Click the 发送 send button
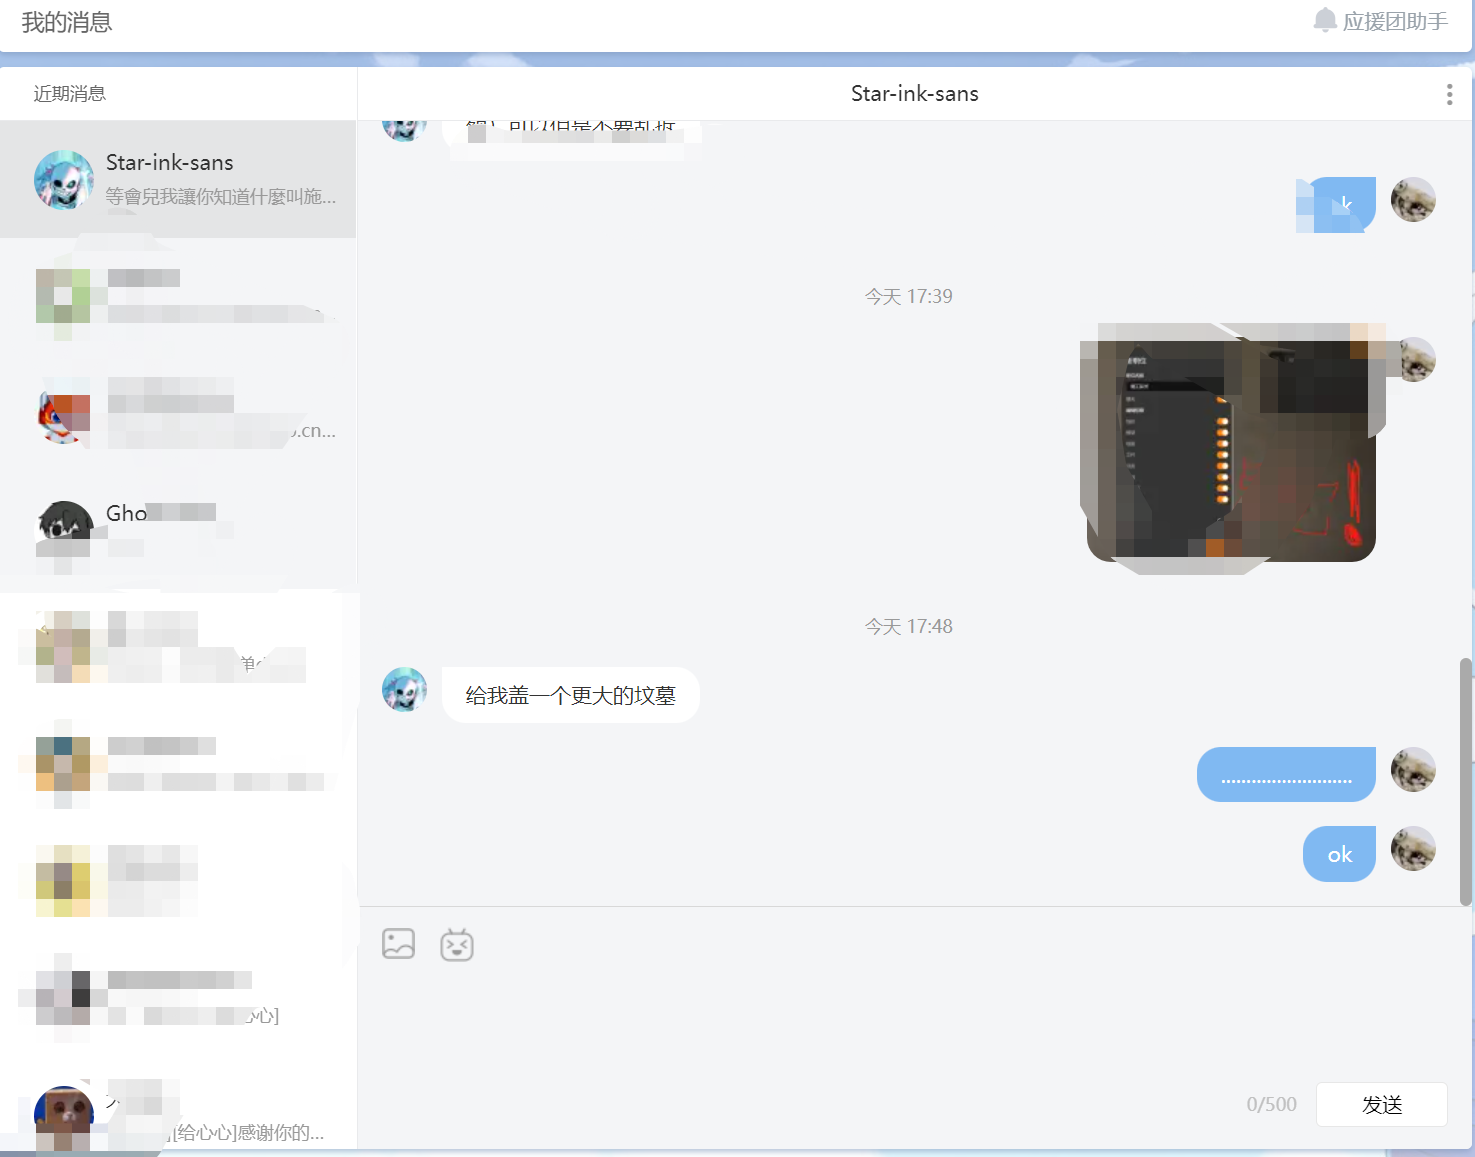1475x1157 pixels. click(1381, 1104)
